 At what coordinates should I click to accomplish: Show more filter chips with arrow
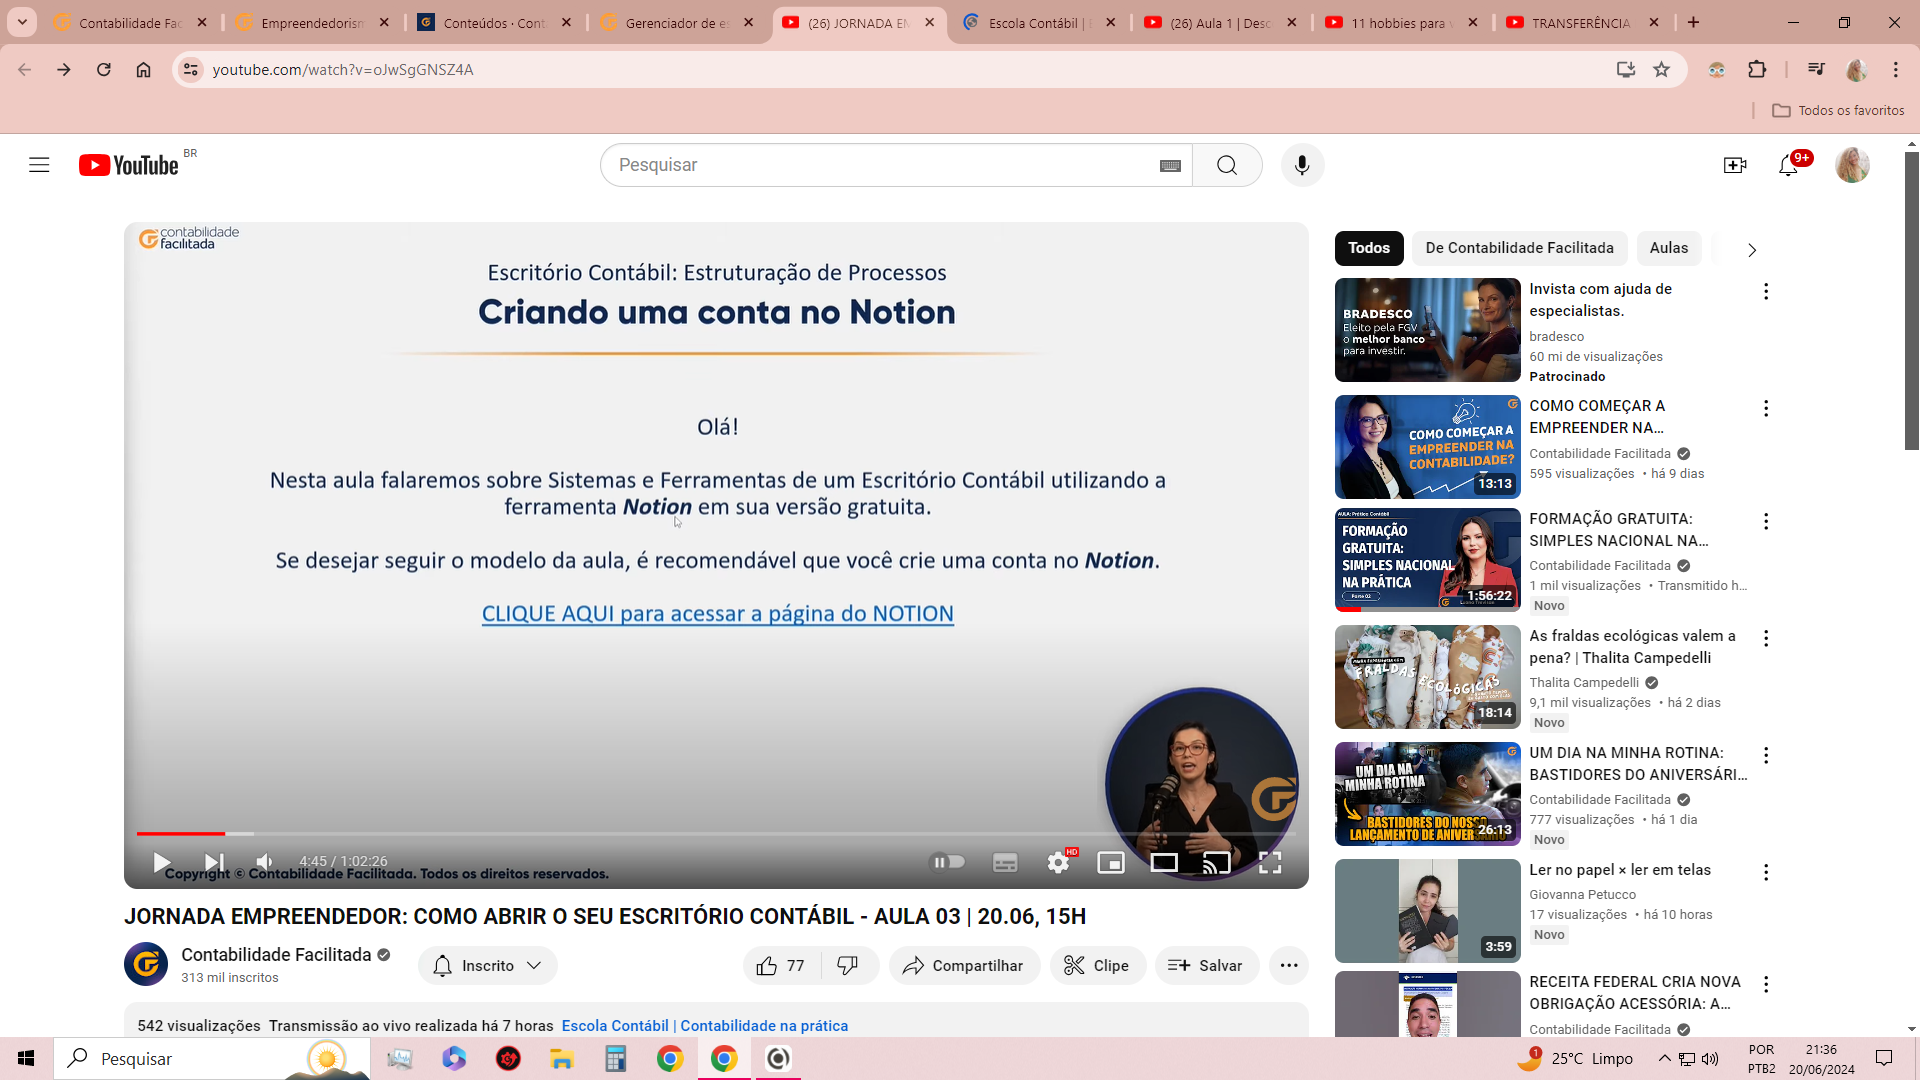(x=1751, y=250)
